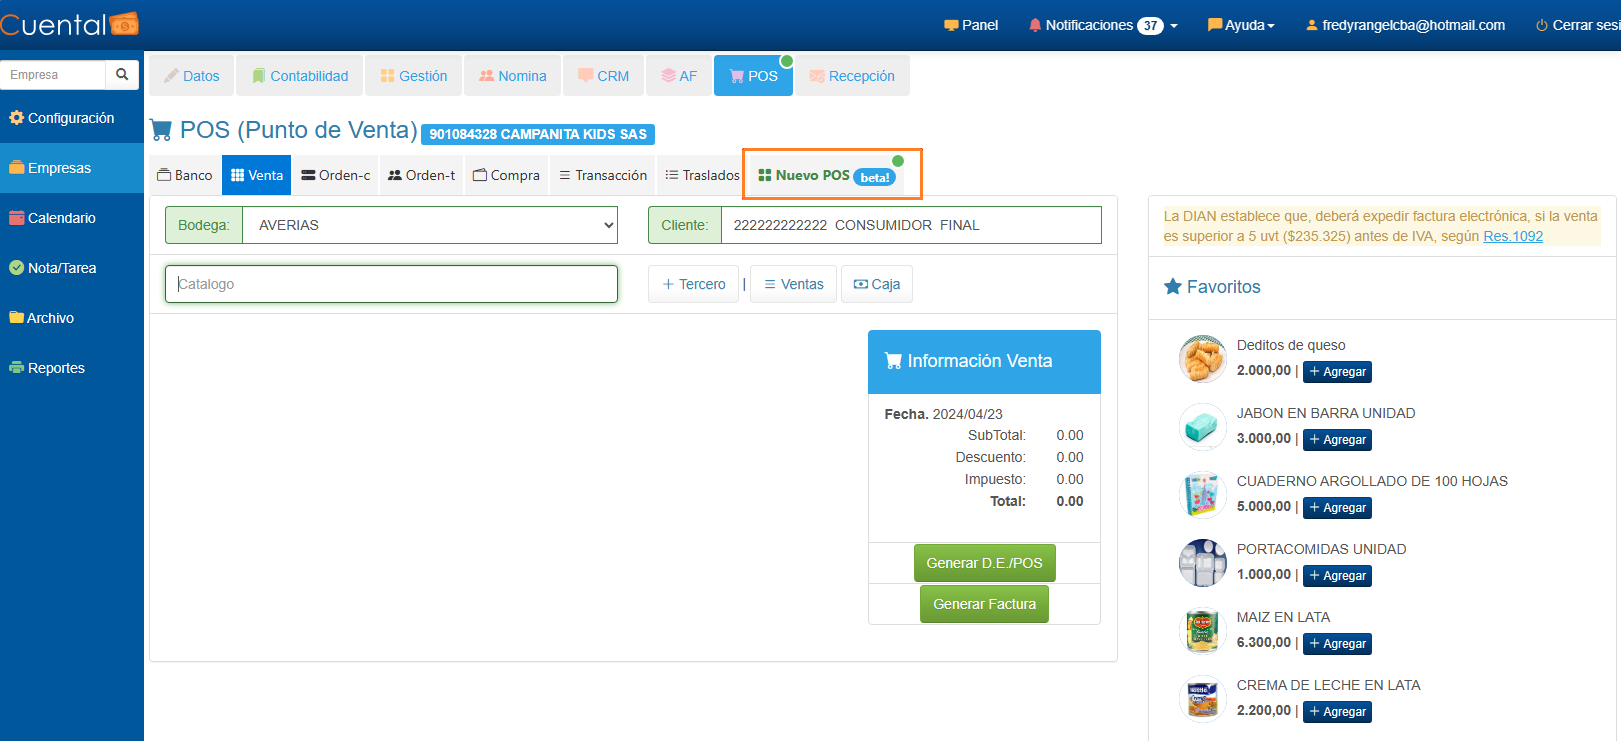Click into the Catalogo search field
The width and height of the screenshot is (1621, 742).
click(391, 284)
